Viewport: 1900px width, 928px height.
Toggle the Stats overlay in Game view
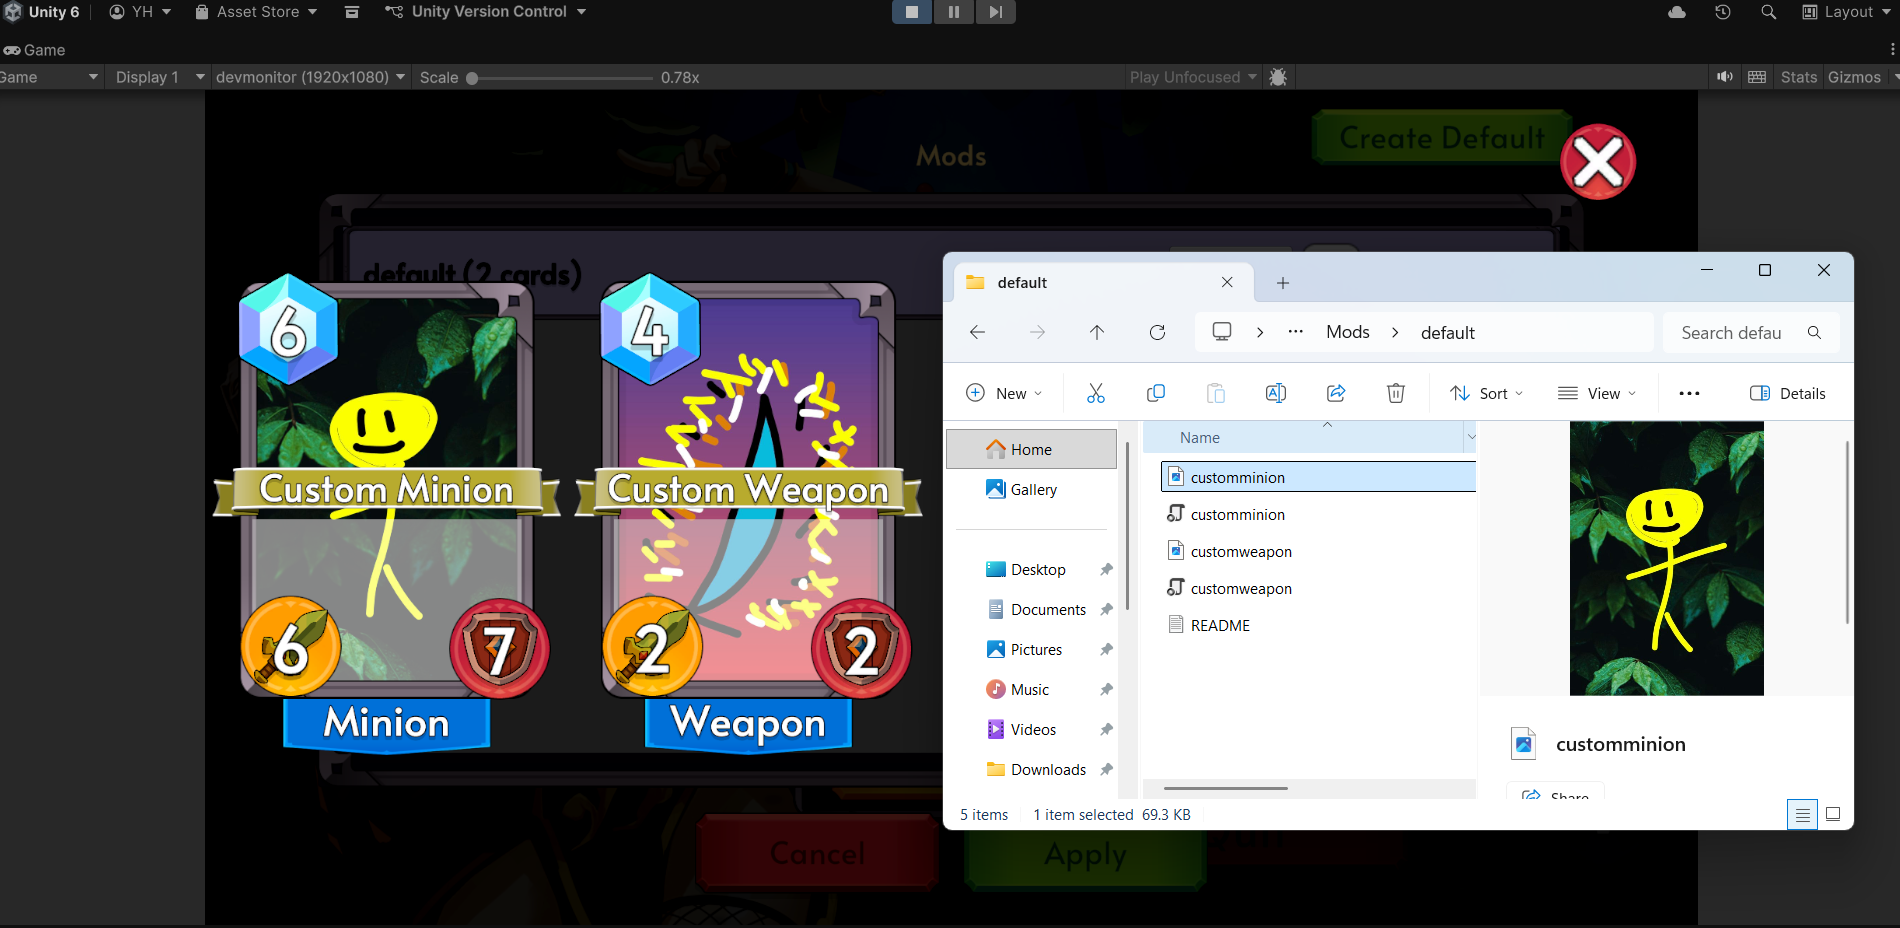(1799, 77)
